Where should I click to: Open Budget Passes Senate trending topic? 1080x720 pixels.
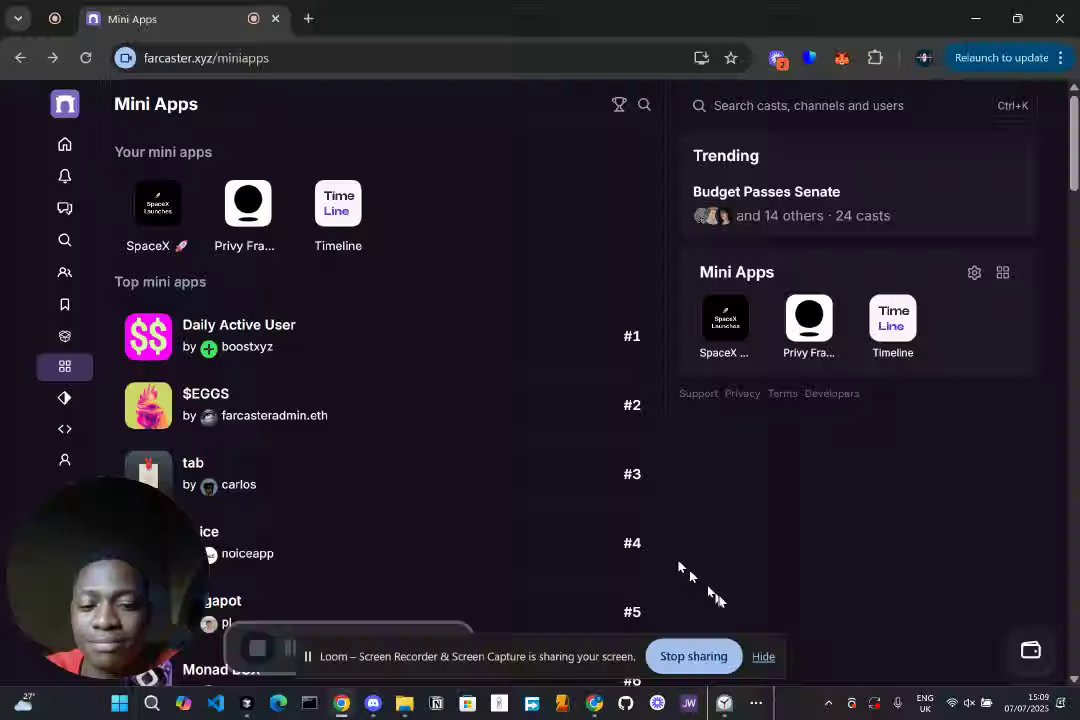pyautogui.click(x=767, y=192)
